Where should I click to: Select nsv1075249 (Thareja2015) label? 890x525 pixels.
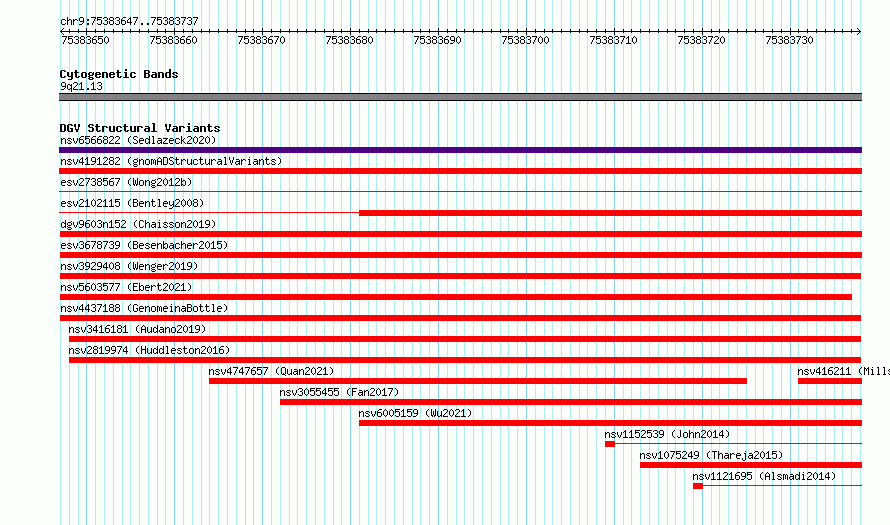(x=711, y=455)
